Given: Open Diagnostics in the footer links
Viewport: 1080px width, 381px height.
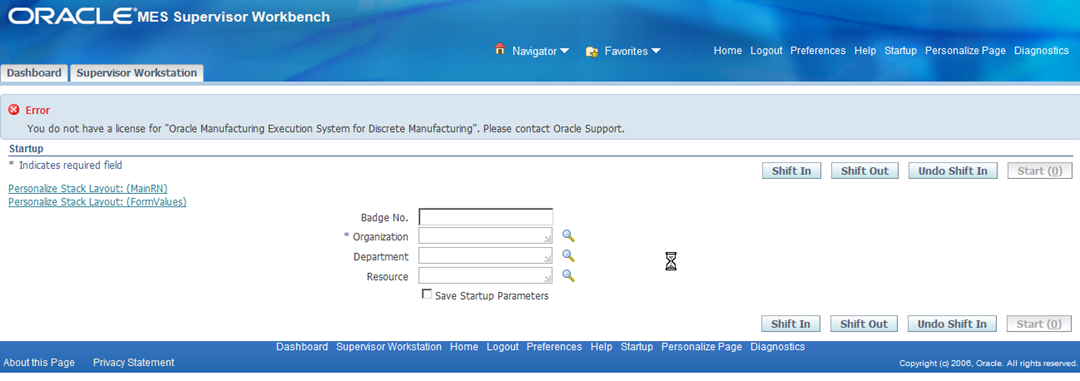Looking at the screenshot, I should (778, 347).
